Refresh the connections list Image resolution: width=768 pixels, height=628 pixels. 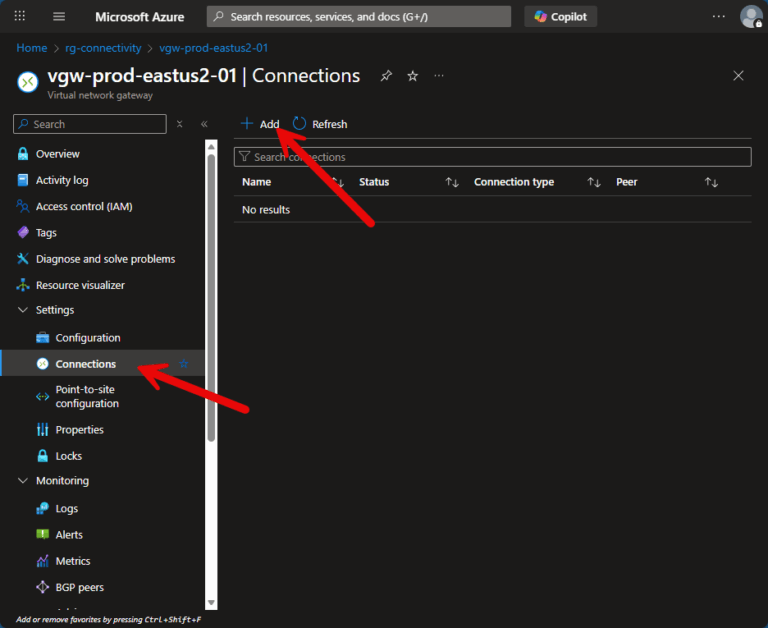coord(320,124)
